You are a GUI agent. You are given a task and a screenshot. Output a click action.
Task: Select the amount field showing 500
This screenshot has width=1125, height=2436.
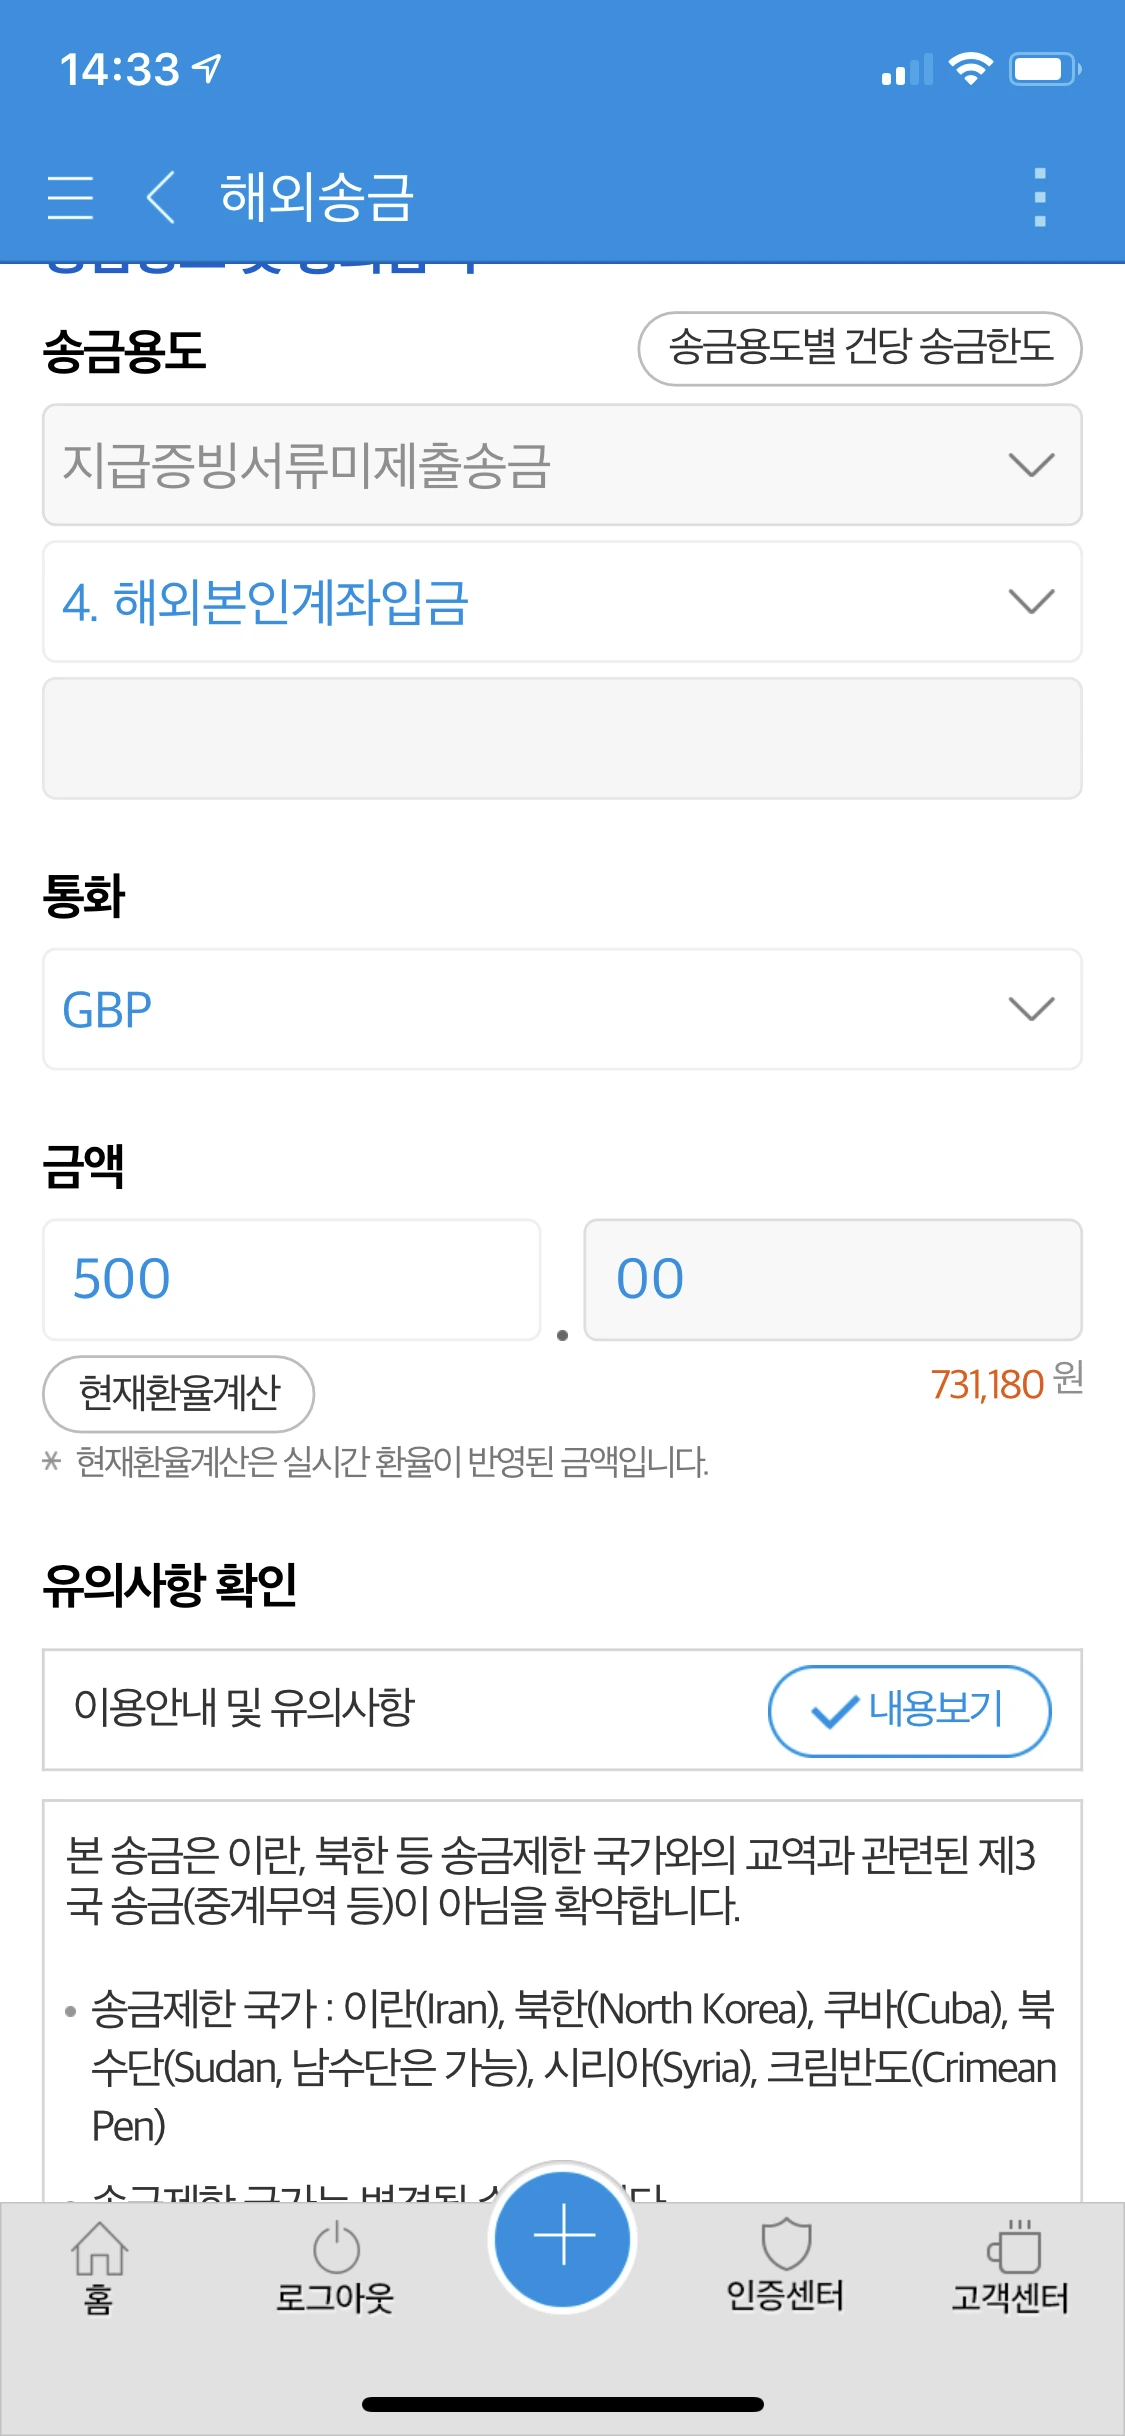(292, 1279)
